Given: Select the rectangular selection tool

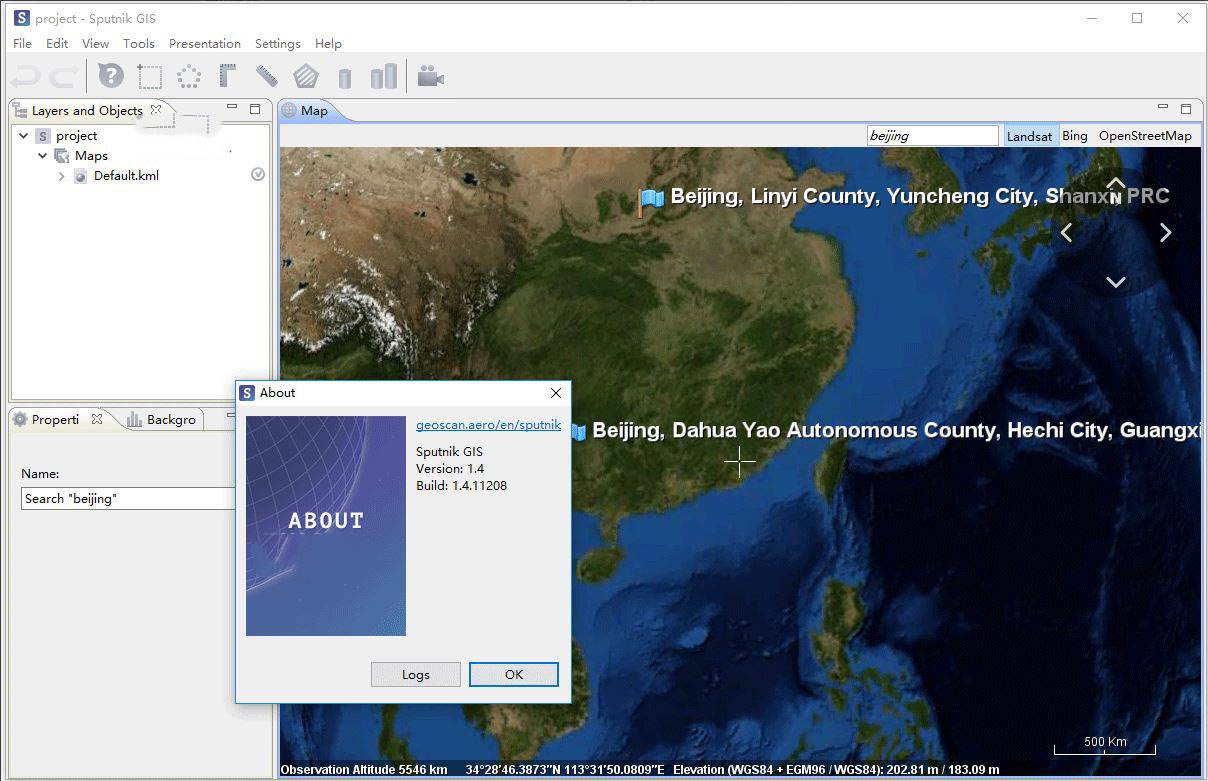Looking at the screenshot, I should pos(150,77).
